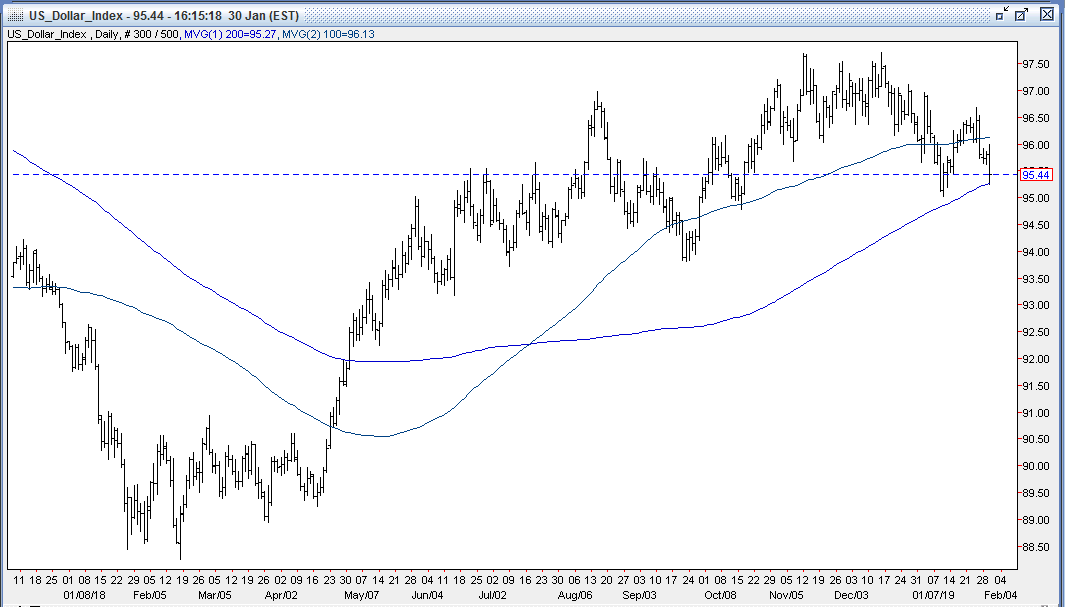
Task: Click the 01/07/19 date axis label
Action: (932, 595)
